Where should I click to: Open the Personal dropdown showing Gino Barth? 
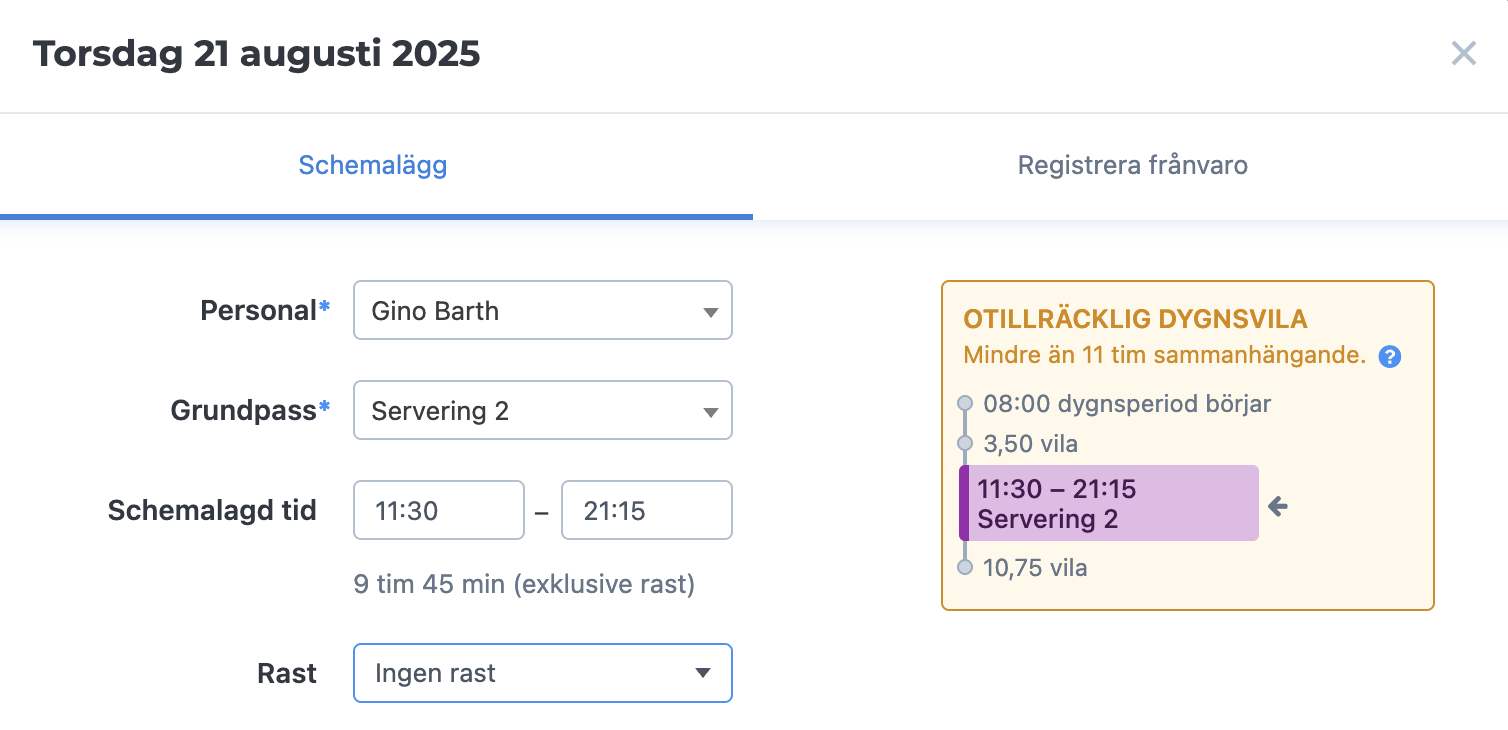pyautogui.click(x=543, y=310)
